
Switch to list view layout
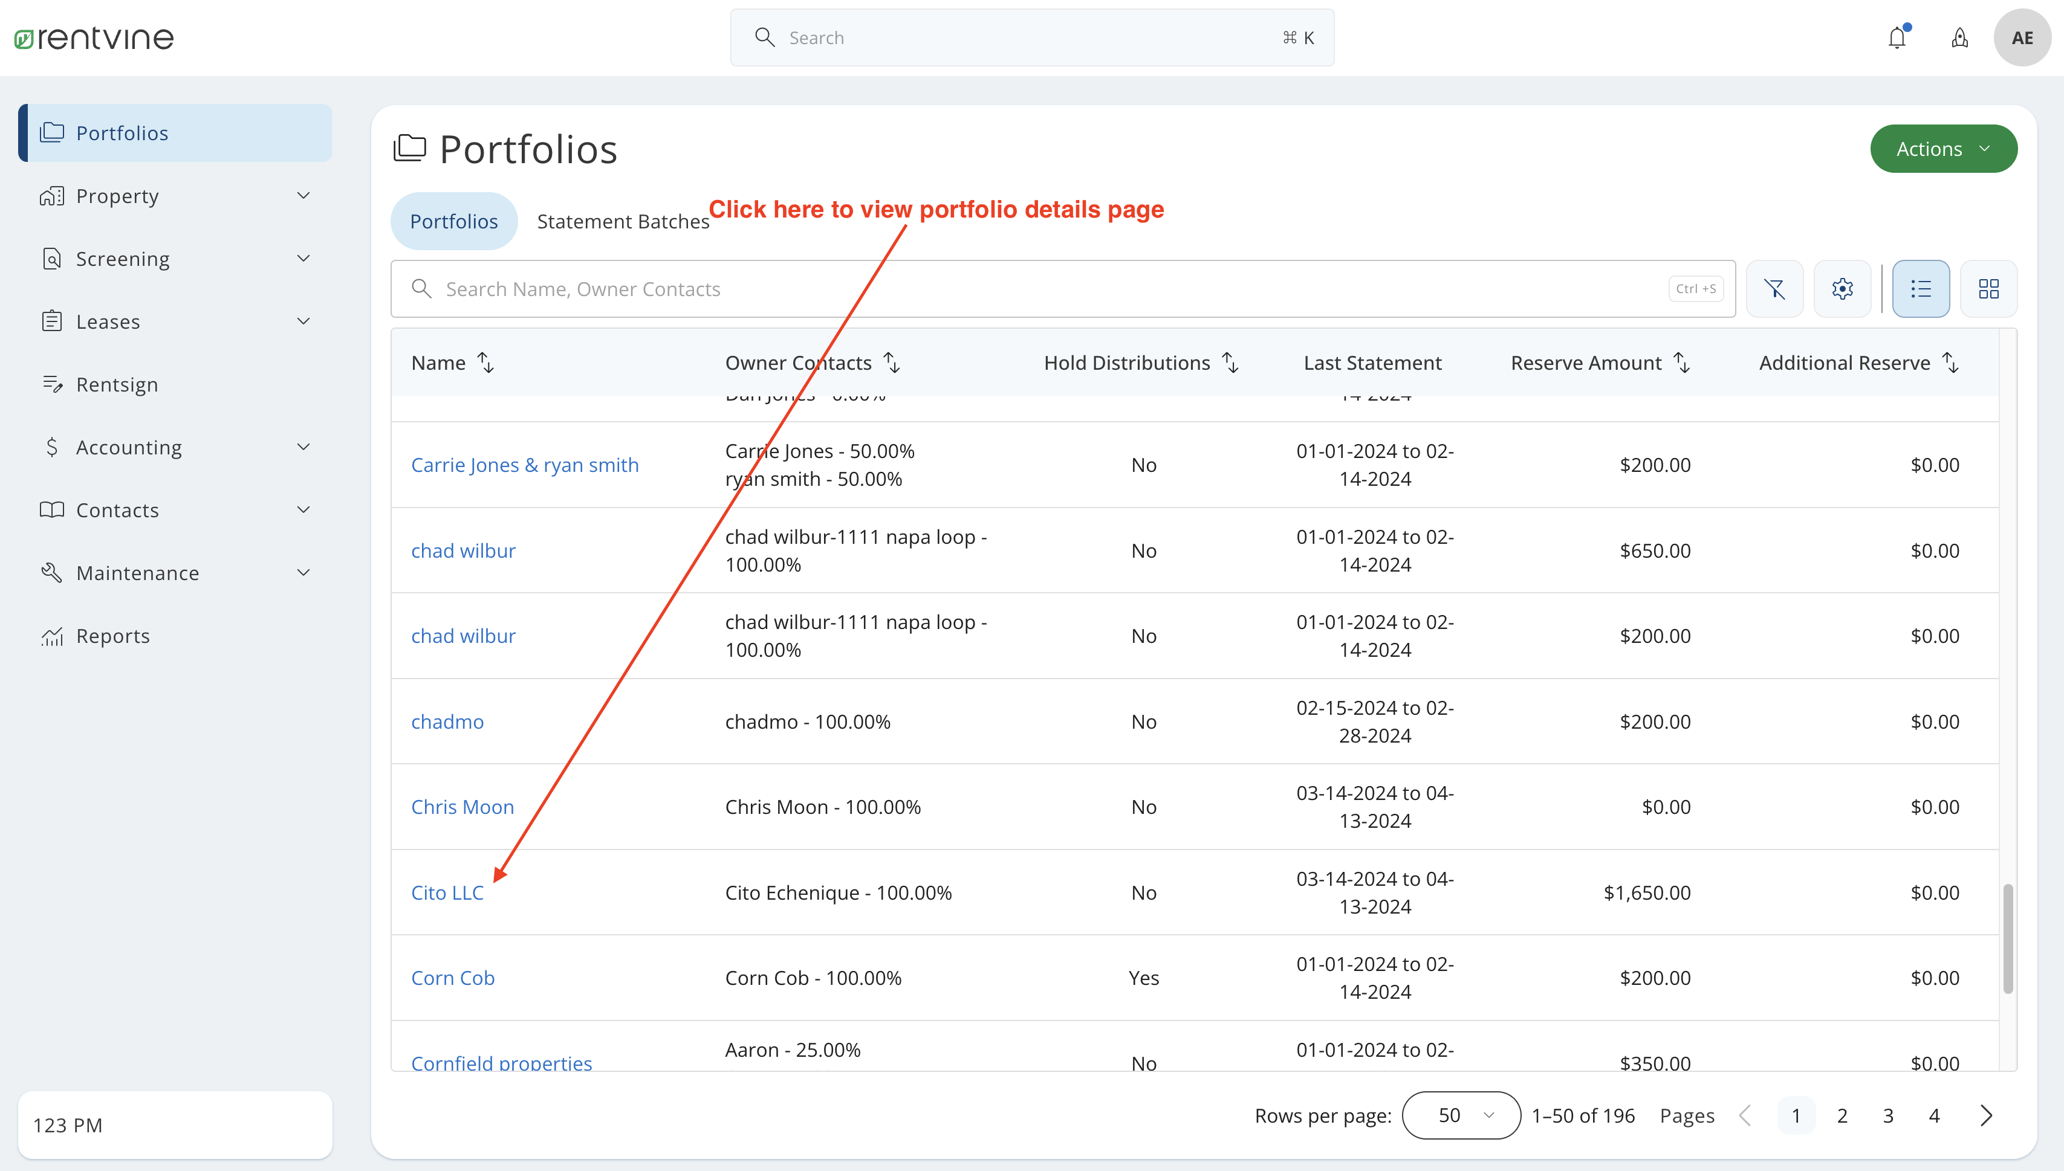coord(1920,288)
